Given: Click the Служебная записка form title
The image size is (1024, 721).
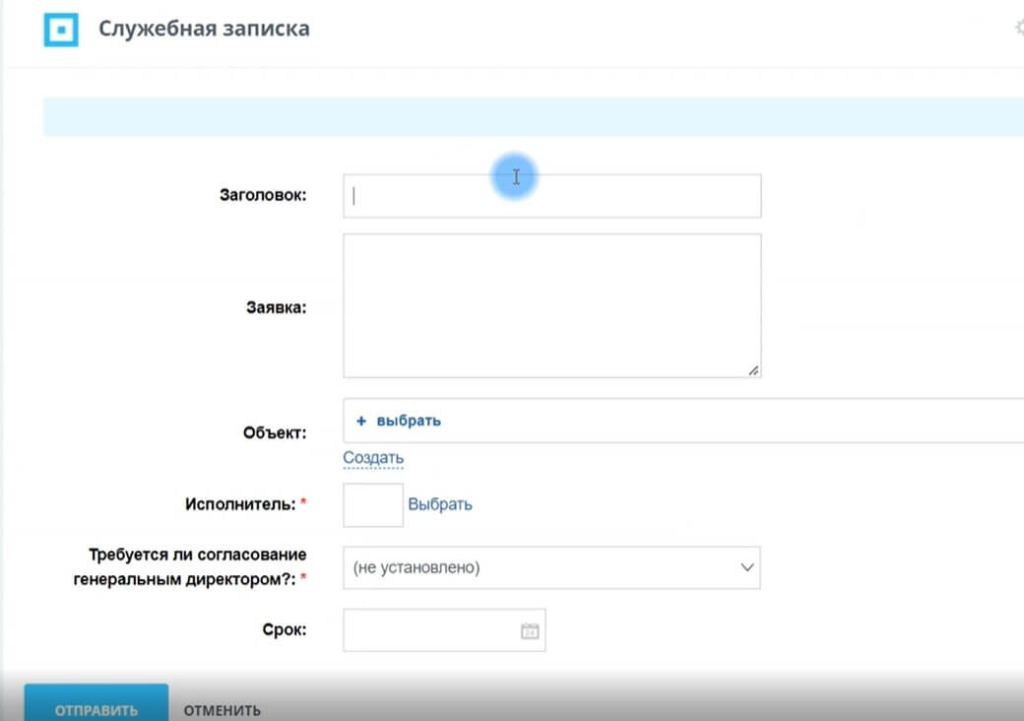Looking at the screenshot, I should 203,29.
